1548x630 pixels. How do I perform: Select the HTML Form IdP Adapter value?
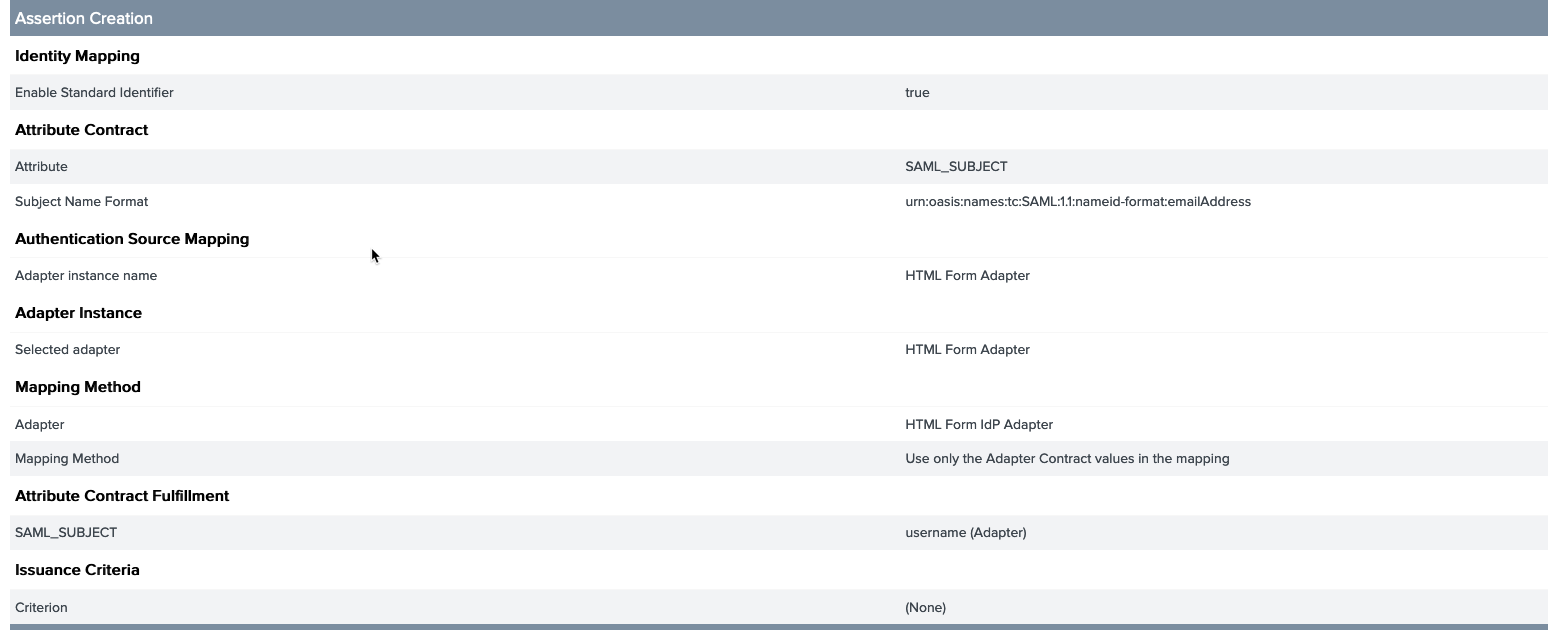pos(980,424)
